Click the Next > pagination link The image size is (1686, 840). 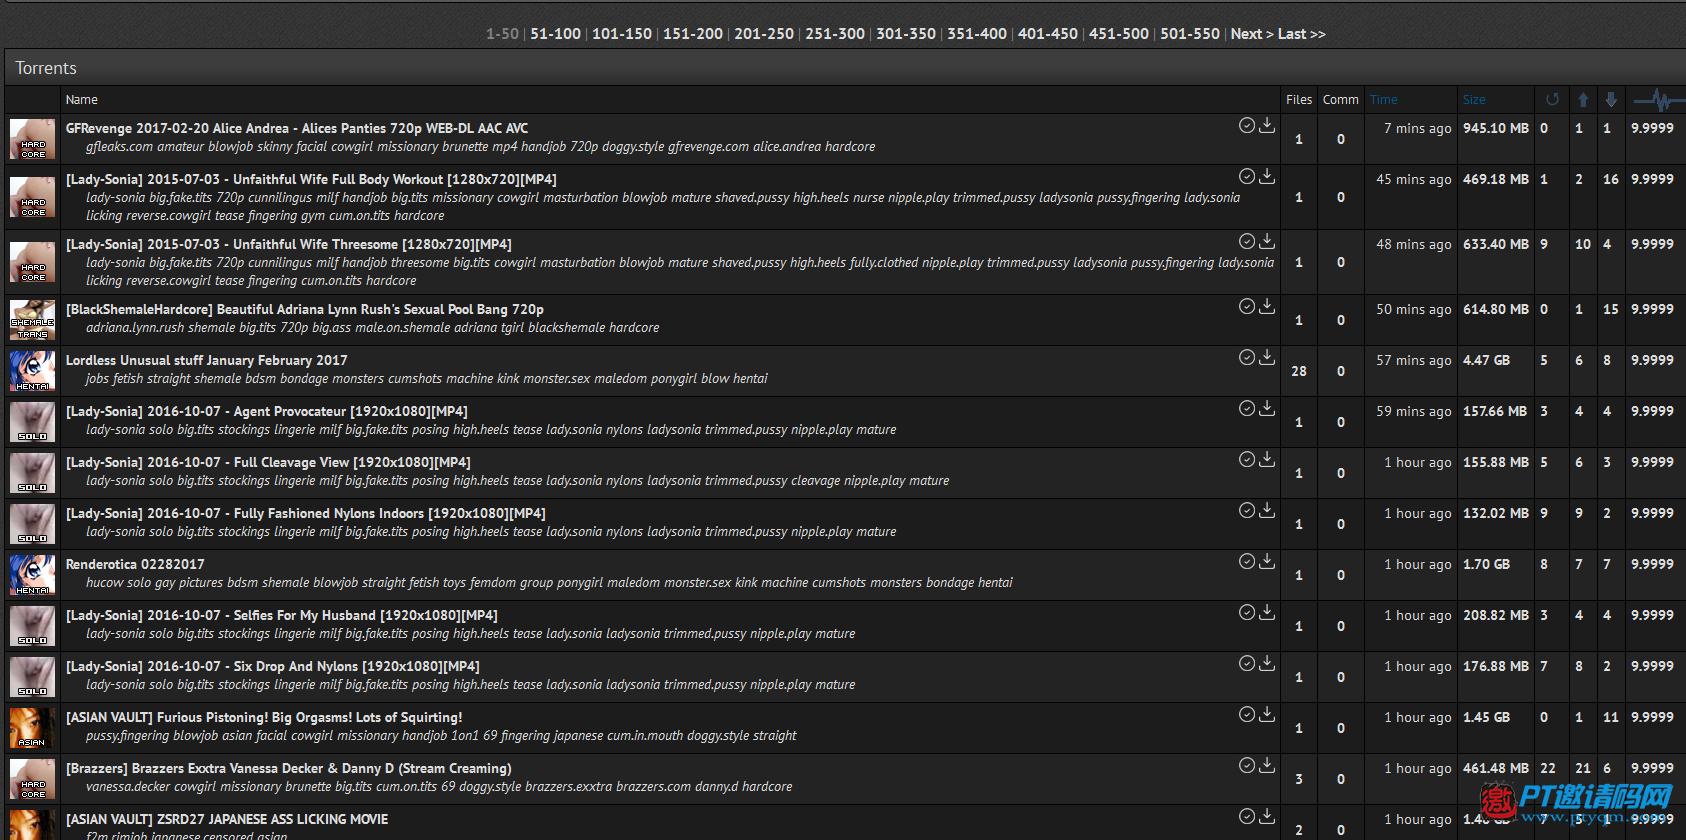(x=1252, y=34)
